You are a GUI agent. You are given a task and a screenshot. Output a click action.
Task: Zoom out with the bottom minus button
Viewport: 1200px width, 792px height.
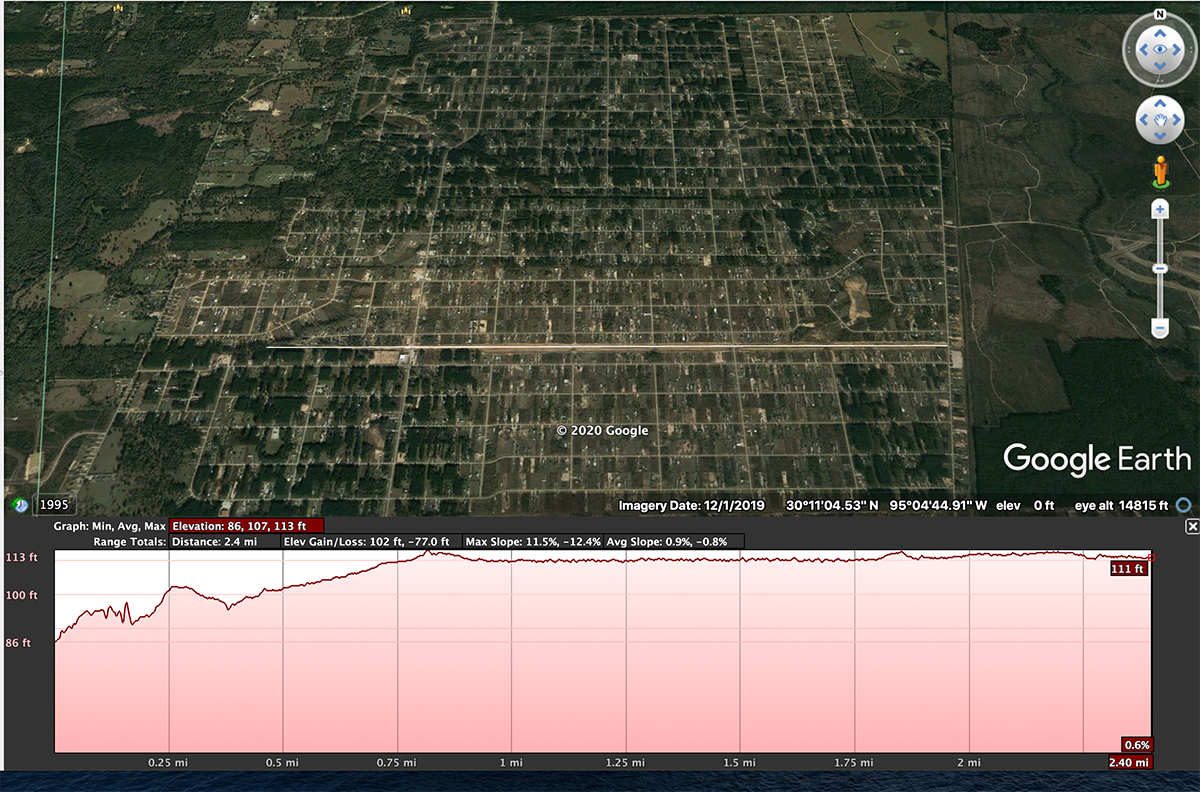coord(1160,328)
